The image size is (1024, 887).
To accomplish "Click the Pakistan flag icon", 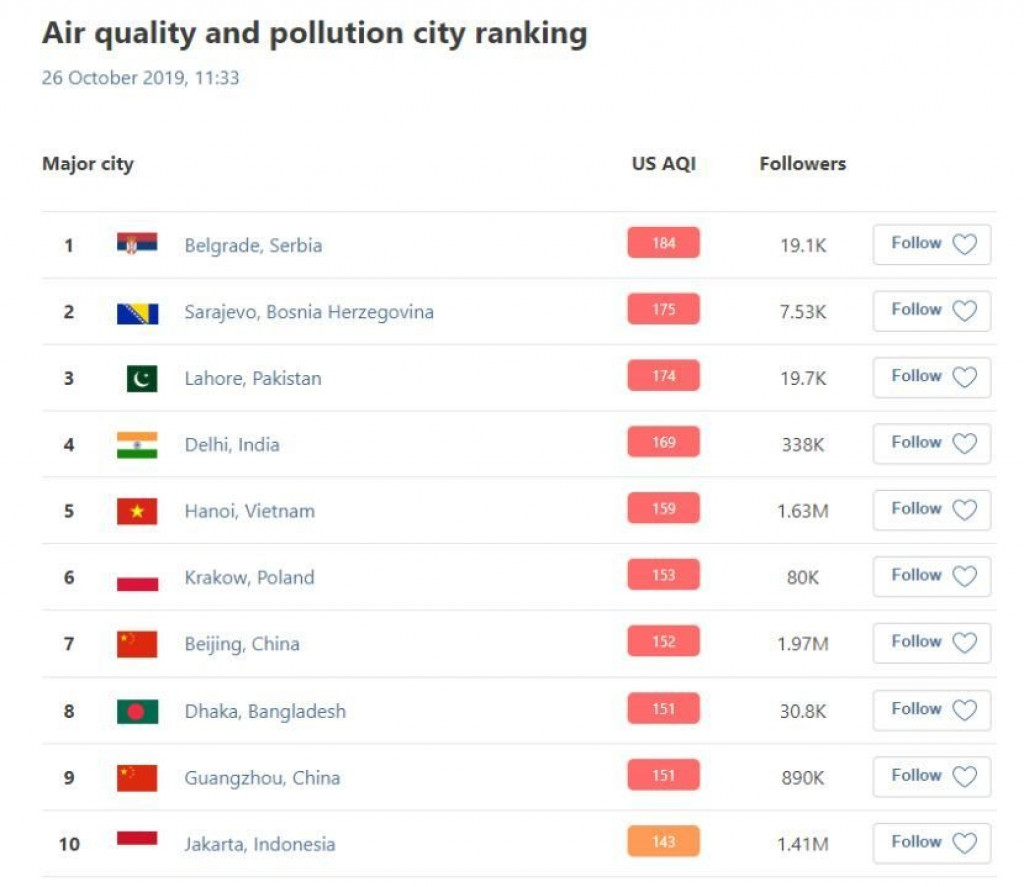I will click(141, 378).
